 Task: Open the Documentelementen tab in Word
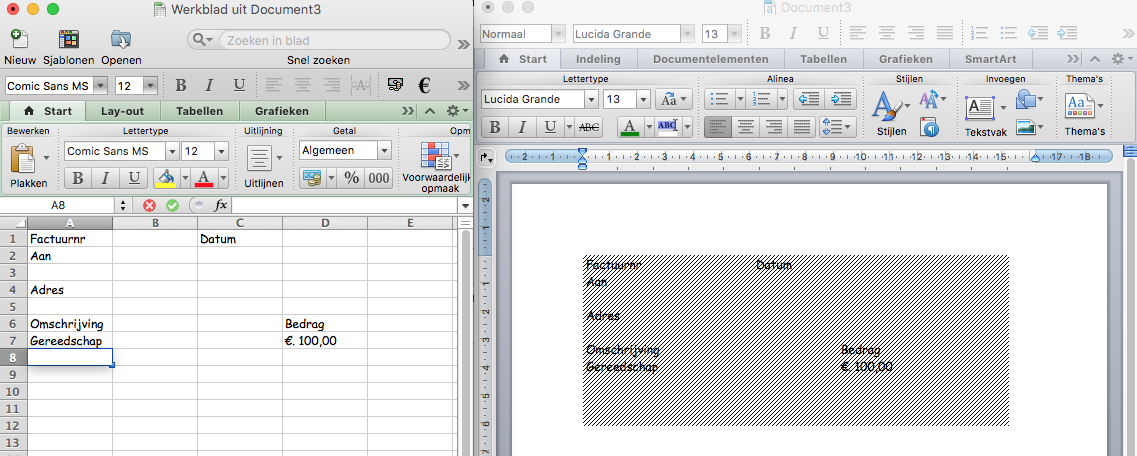coord(710,59)
